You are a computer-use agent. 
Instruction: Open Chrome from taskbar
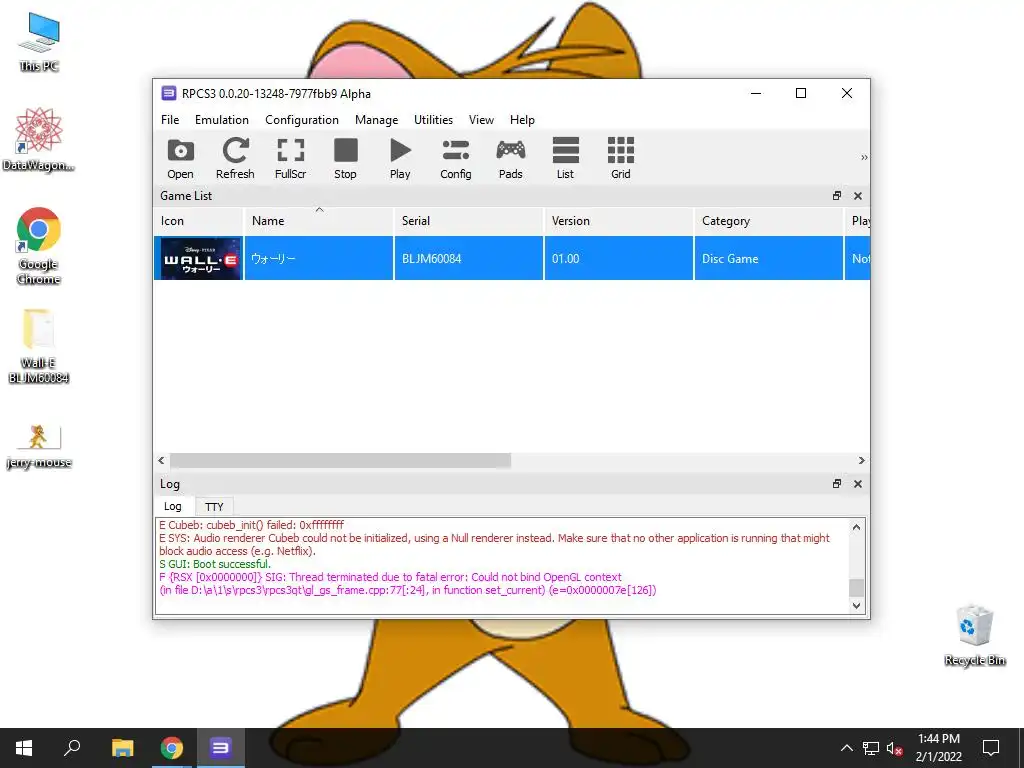tap(172, 748)
